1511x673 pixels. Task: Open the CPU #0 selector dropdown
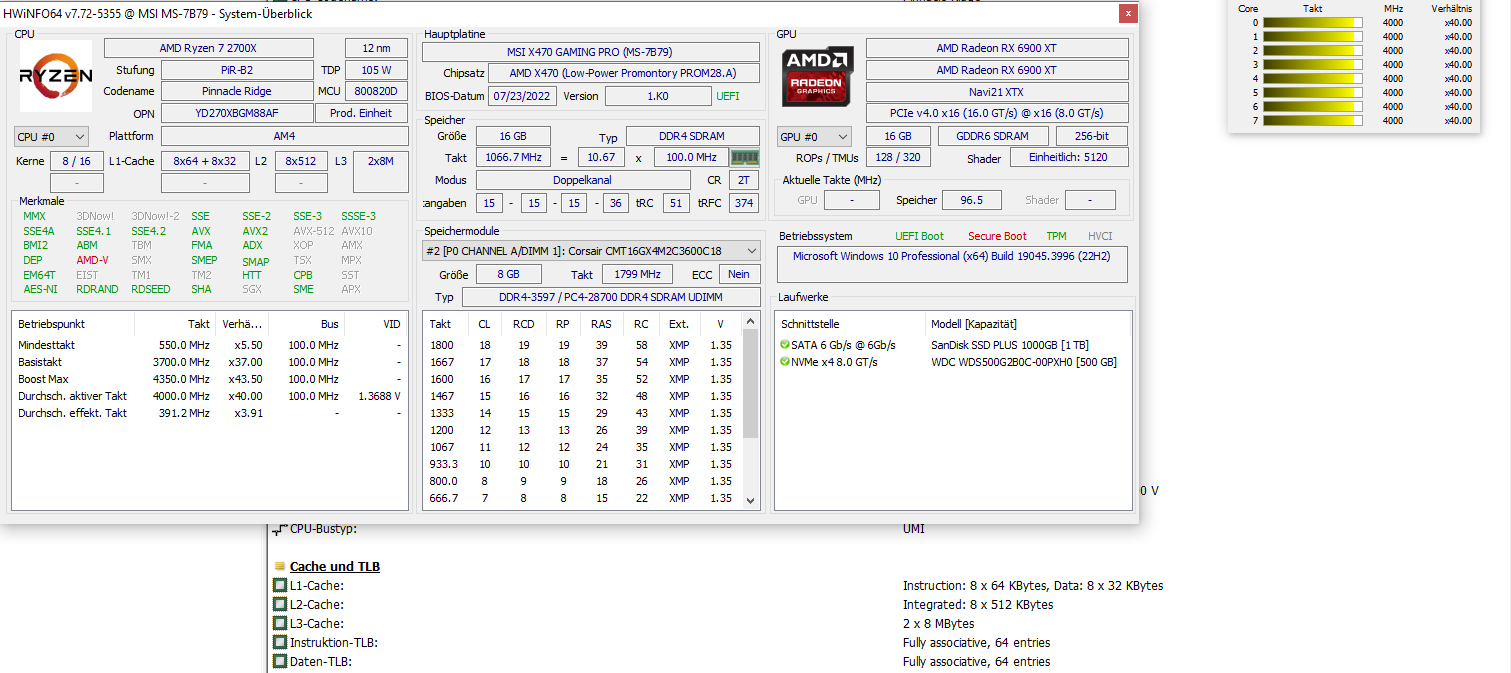[x=51, y=136]
